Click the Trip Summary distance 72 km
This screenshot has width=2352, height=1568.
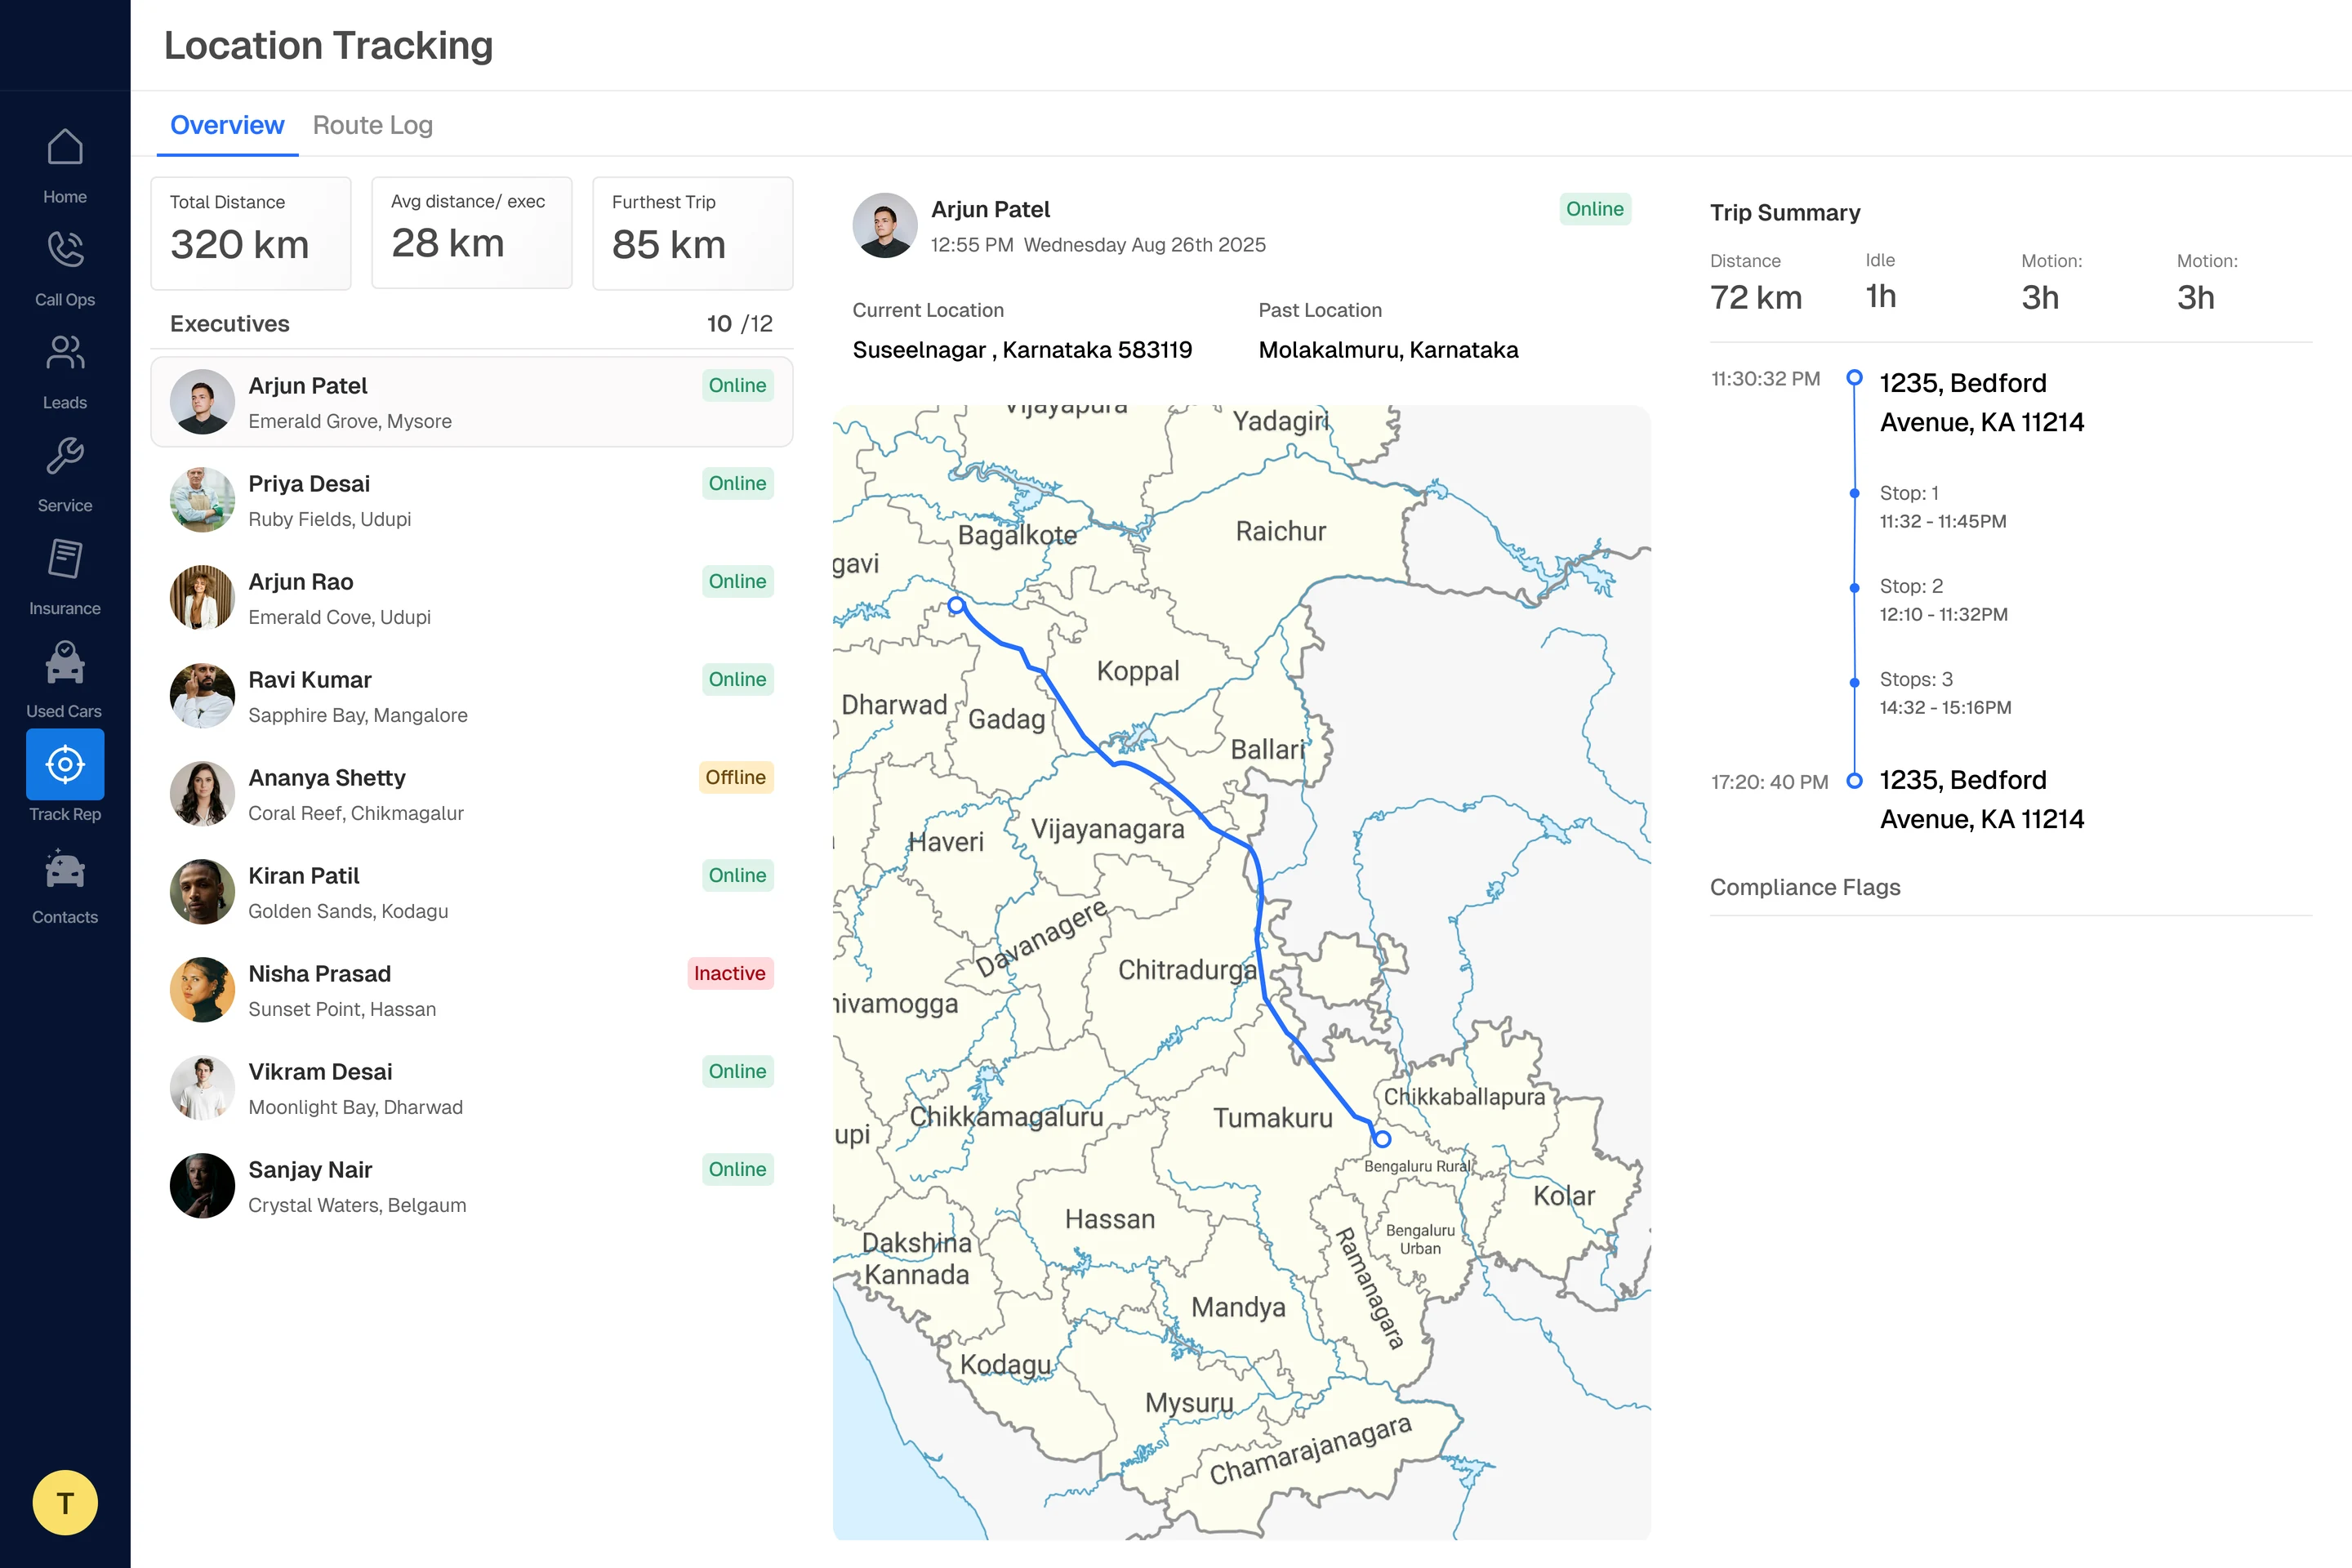1756,297
